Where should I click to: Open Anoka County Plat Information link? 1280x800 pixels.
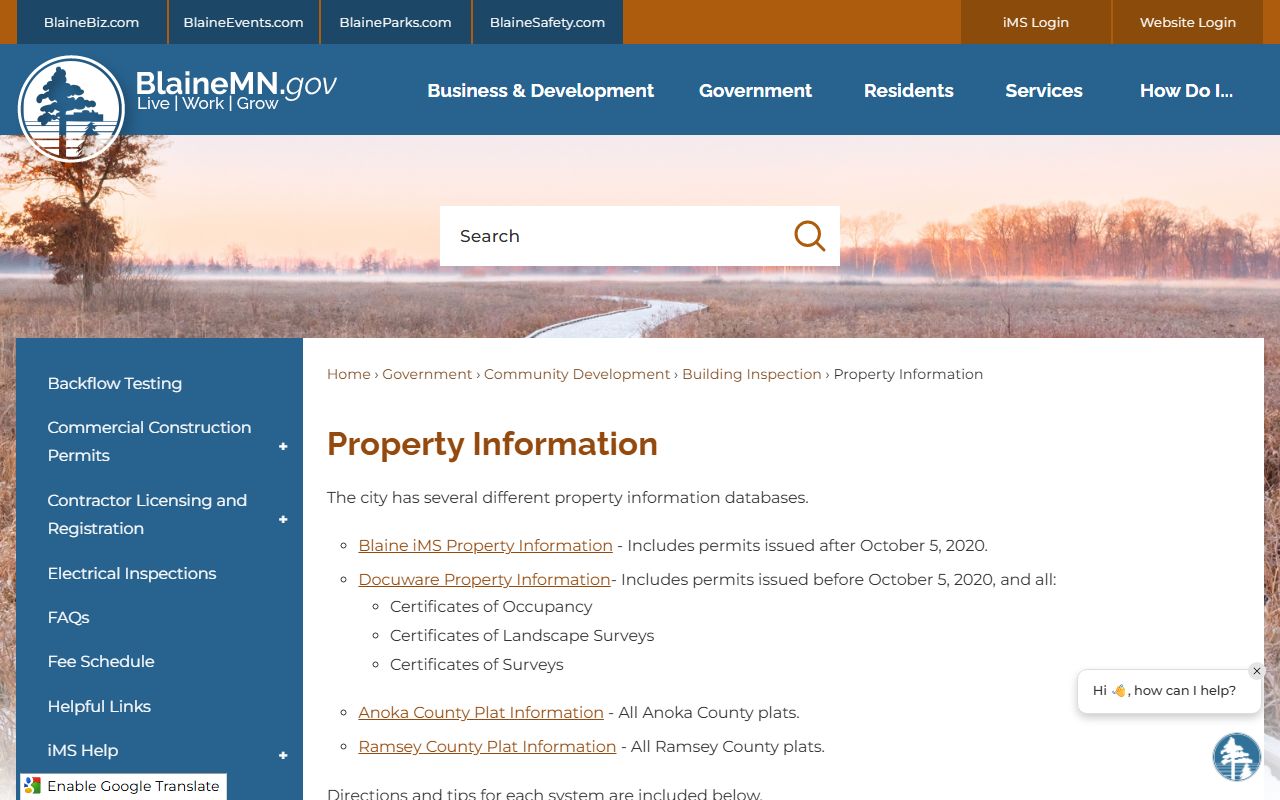(x=481, y=713)
